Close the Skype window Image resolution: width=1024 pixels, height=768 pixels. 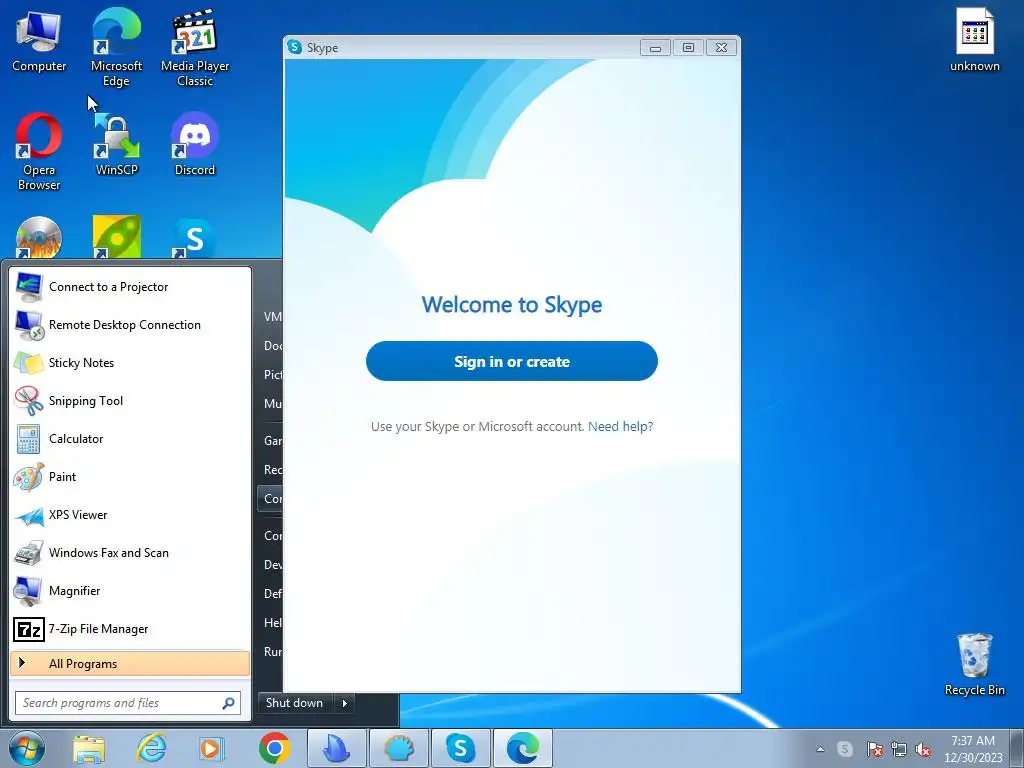(x=721, y=48)
